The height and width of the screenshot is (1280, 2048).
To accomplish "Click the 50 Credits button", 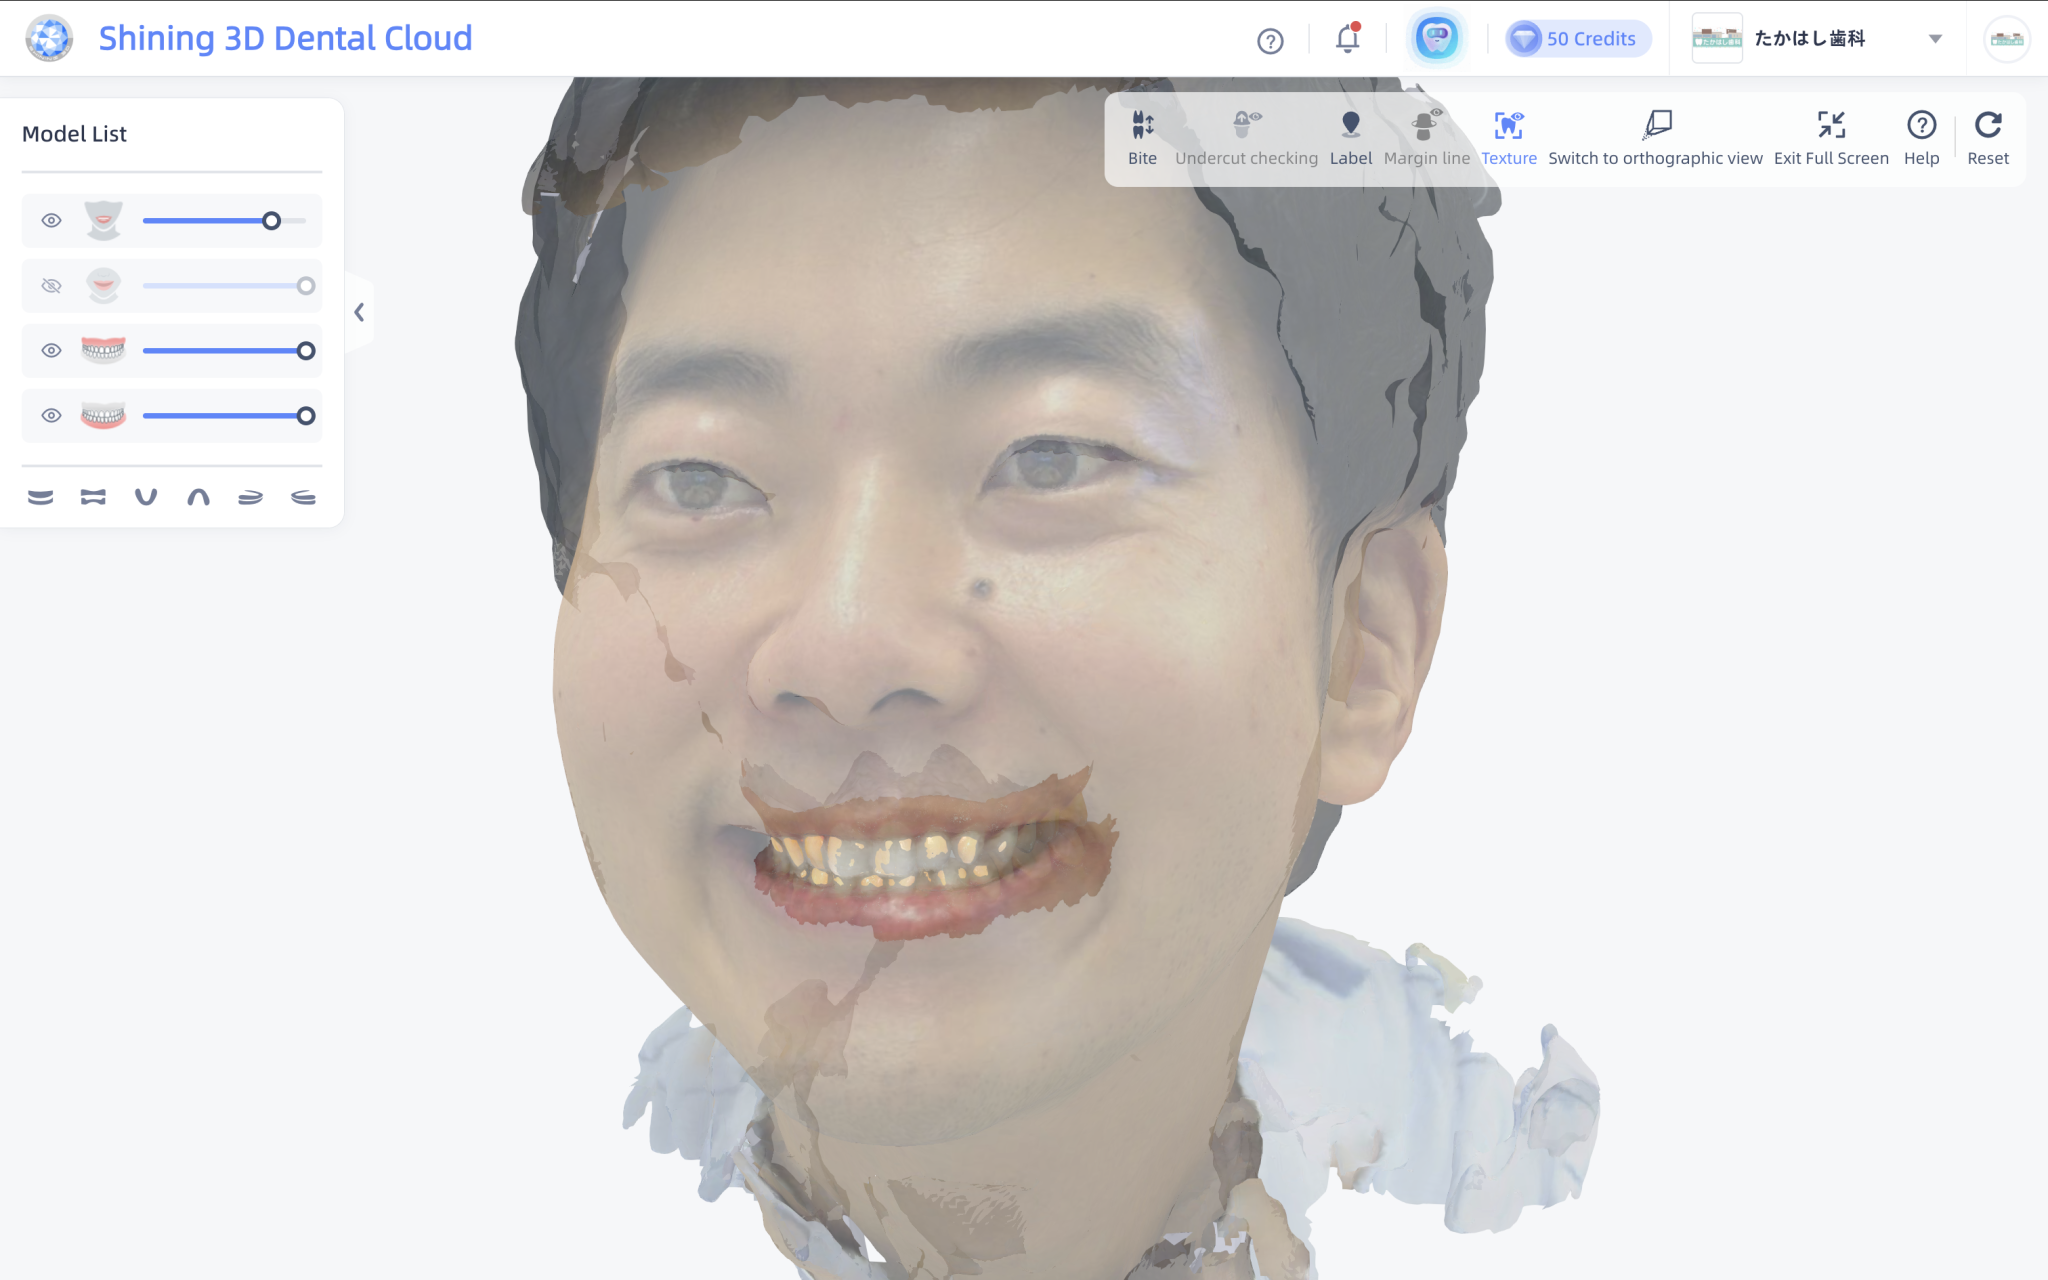I will 1577,40.
